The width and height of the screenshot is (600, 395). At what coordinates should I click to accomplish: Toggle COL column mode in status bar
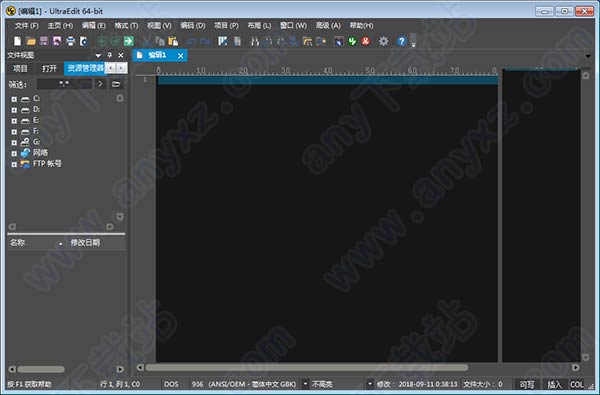click(577, 384)
